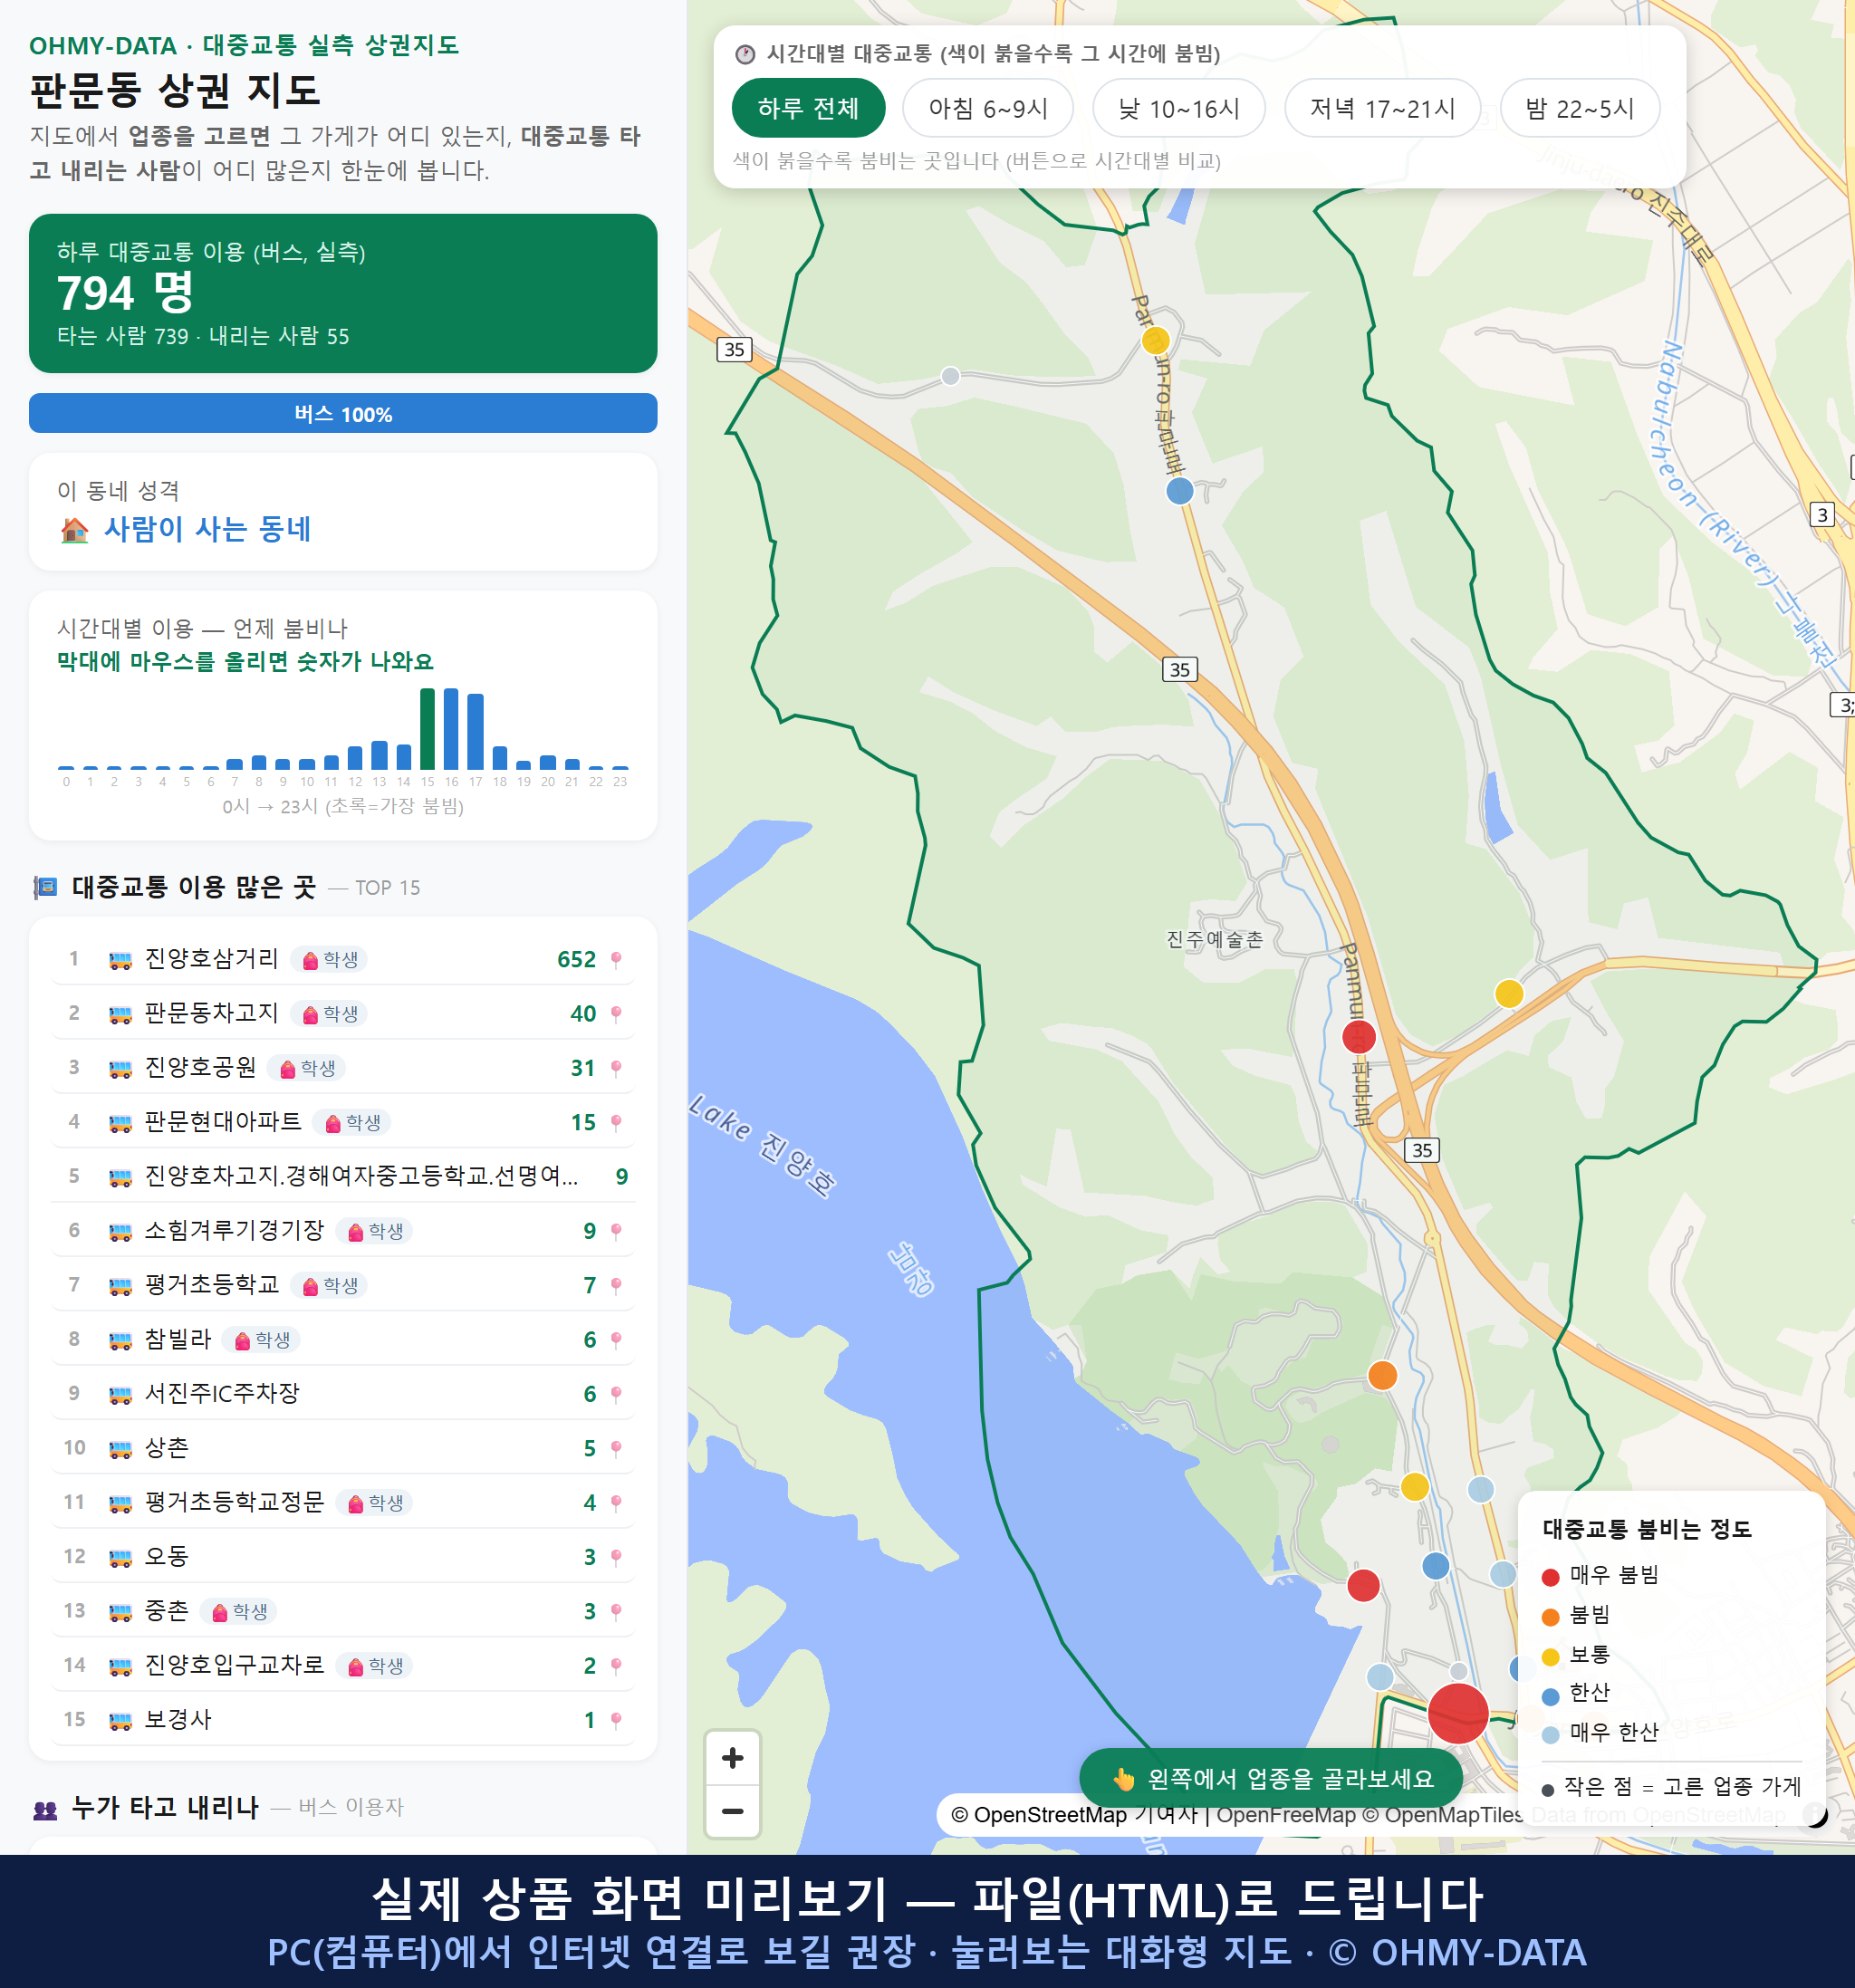1855x1988 pixels.
Task: Click the 한산 blue legend swatch
Action: (1551, 1696)
